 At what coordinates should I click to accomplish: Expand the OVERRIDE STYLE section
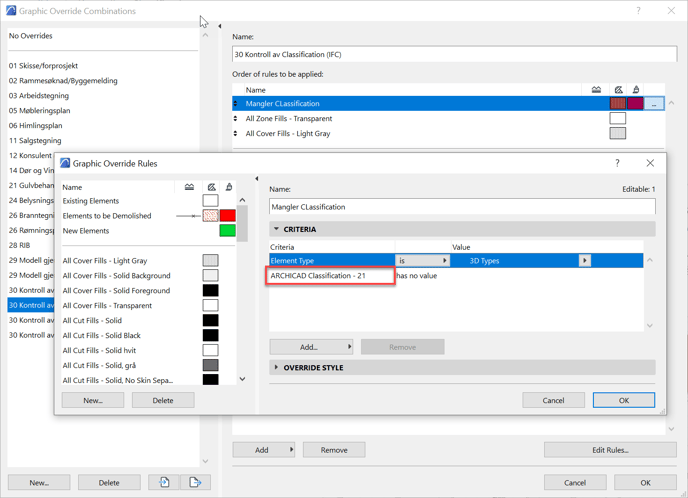[276, 367]
